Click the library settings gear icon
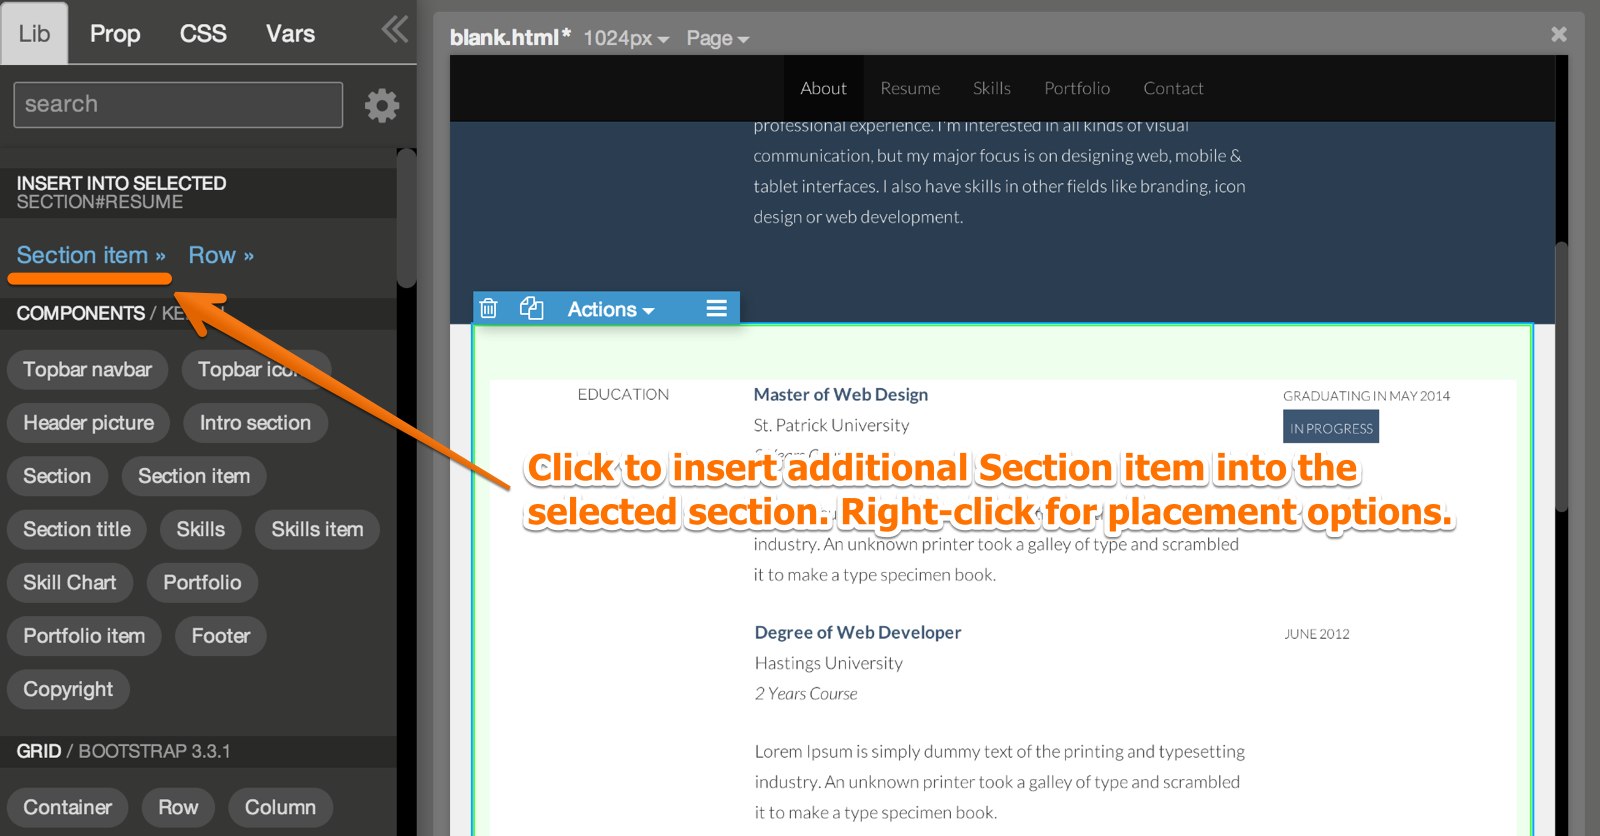The image size is (1600, 836). [381, 105]
